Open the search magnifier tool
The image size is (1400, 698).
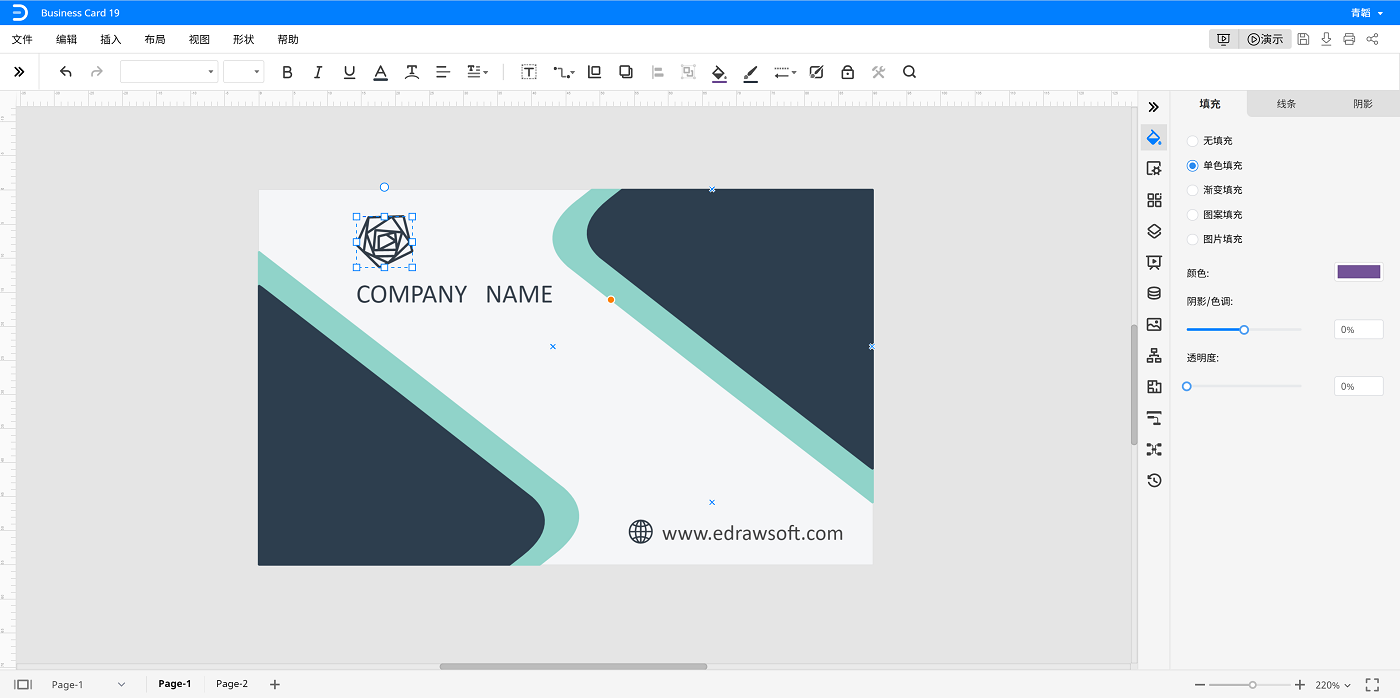[909, 72]
